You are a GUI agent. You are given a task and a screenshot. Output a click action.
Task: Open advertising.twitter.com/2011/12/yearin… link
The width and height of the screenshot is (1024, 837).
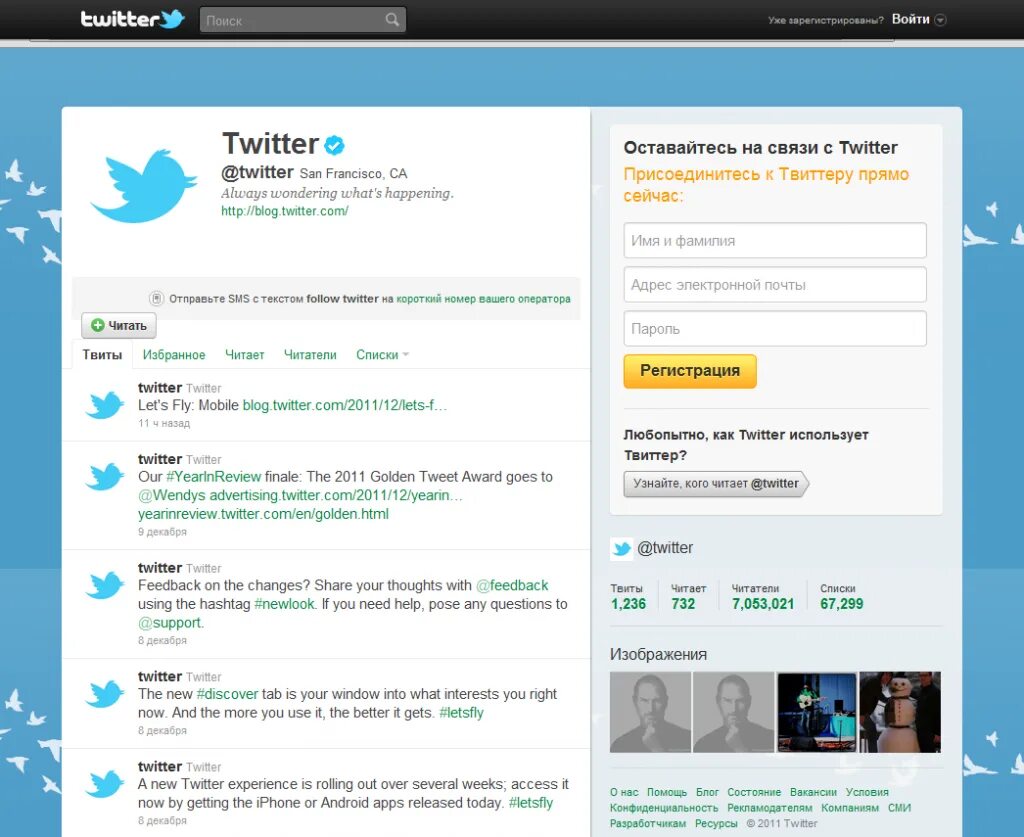coord(336,495)
